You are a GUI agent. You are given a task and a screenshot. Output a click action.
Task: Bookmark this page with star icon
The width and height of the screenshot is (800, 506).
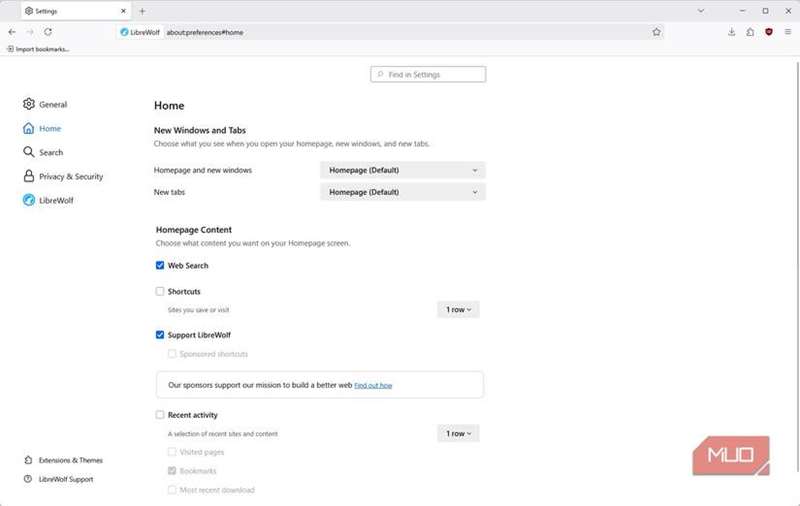[656, 32]
